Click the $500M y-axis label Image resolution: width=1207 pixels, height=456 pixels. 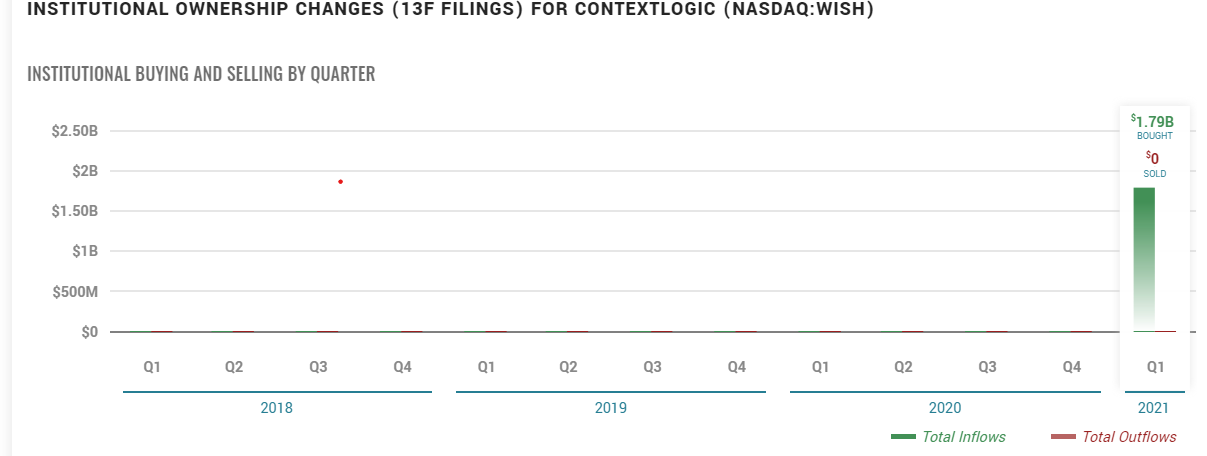(74, 292)
